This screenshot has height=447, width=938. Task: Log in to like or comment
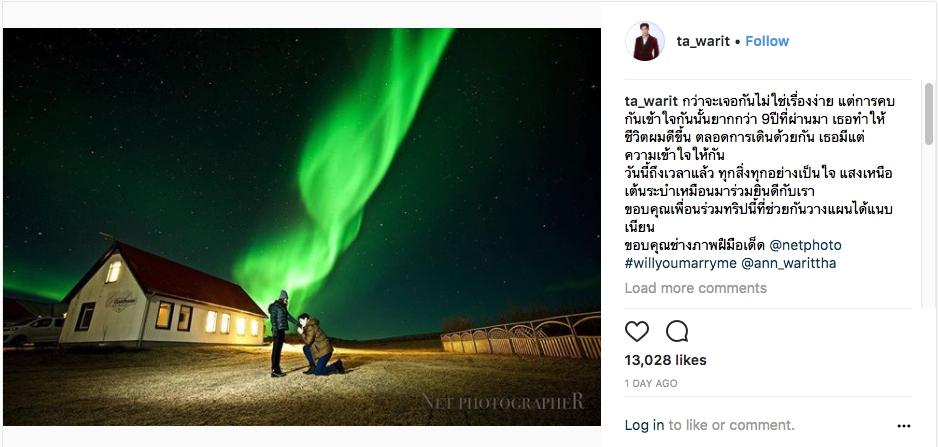pyautogui.click(x=644, y=425)
